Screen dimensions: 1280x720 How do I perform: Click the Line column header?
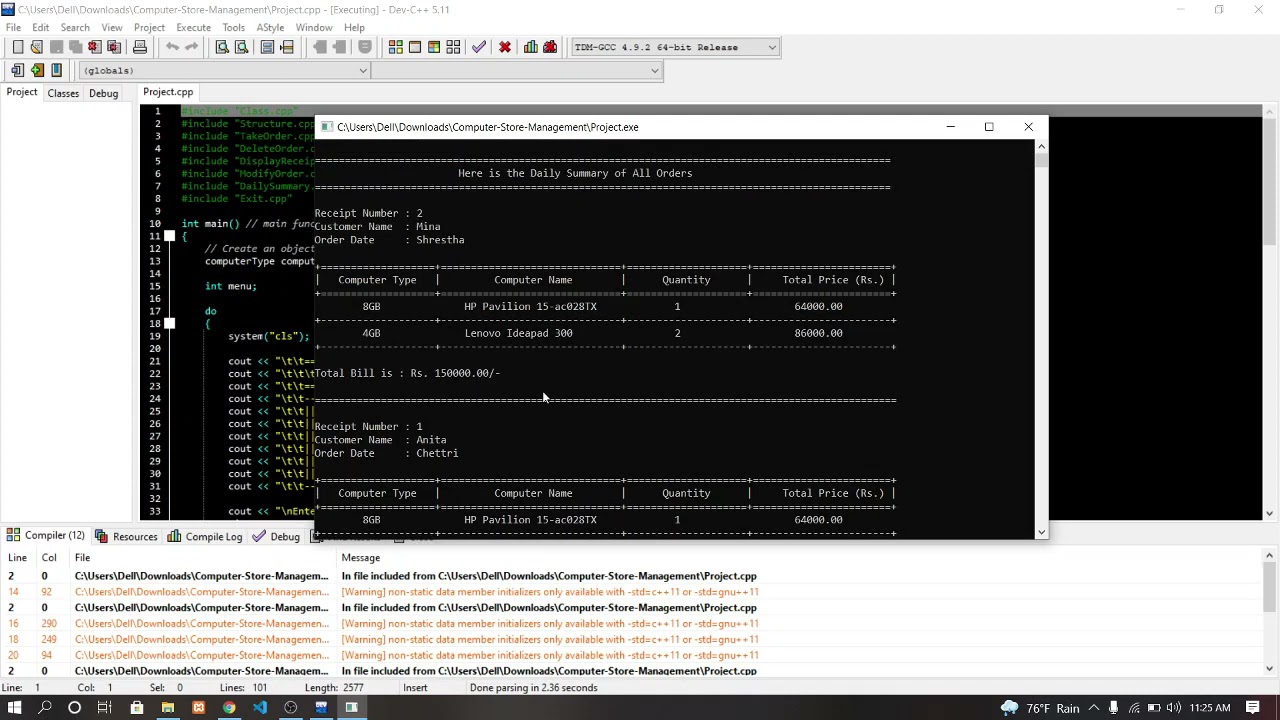pyautogui.click(x=17, y=558)
